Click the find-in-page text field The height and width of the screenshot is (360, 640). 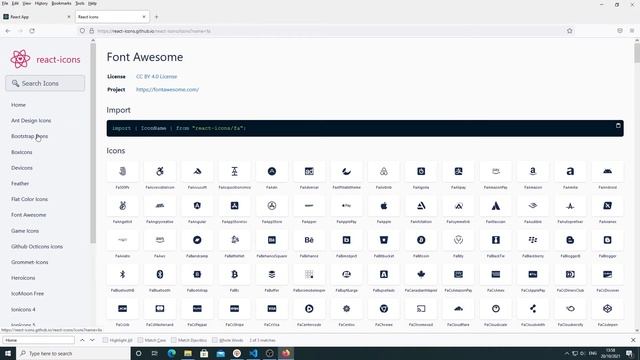[x=39, y=340]
